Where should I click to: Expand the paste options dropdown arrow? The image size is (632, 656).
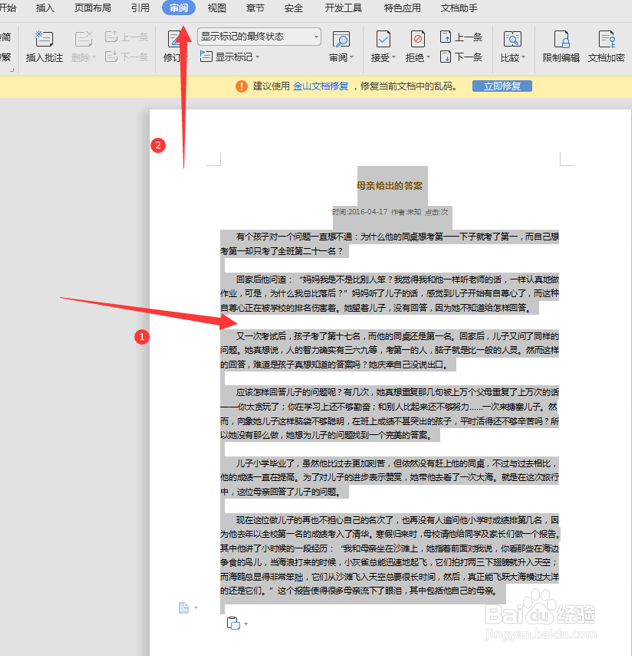coord(246,624)
